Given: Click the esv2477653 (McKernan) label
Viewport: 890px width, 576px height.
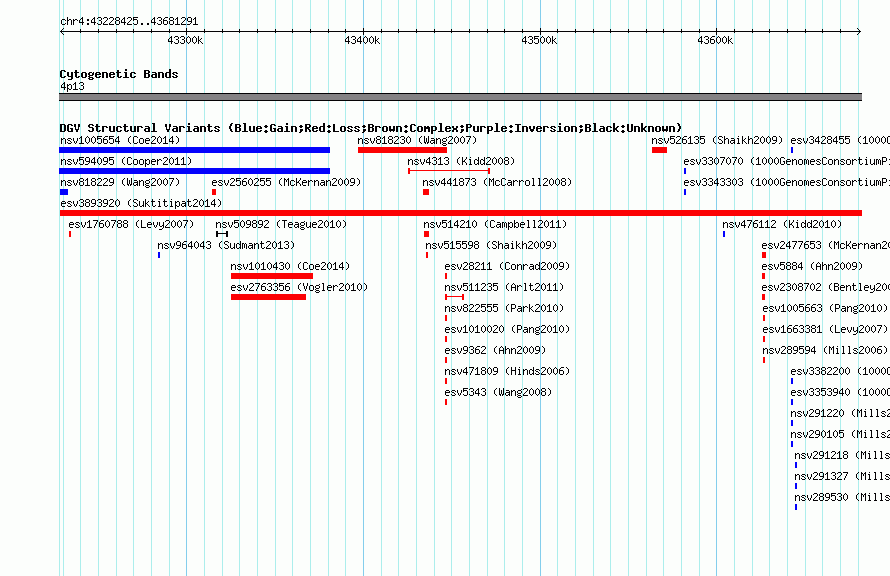Looking at the screenshot, I should pyautogui.click(x=825, y=245).
